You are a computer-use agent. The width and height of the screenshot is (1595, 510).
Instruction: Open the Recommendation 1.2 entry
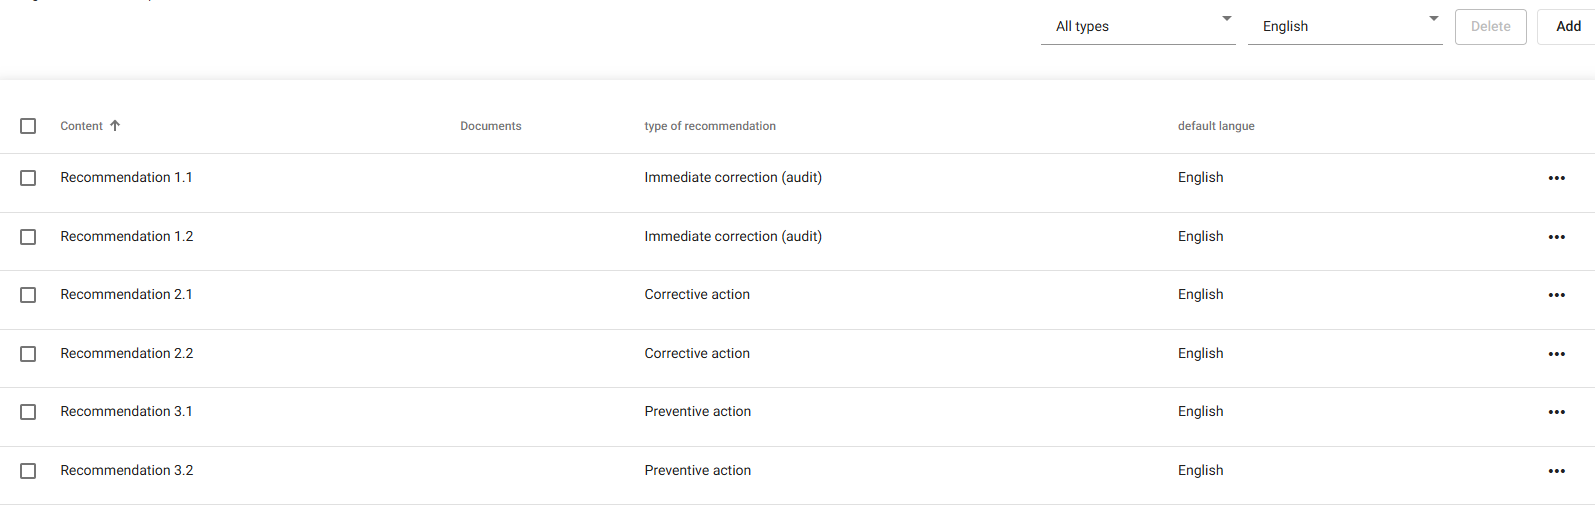pos(126,237)
